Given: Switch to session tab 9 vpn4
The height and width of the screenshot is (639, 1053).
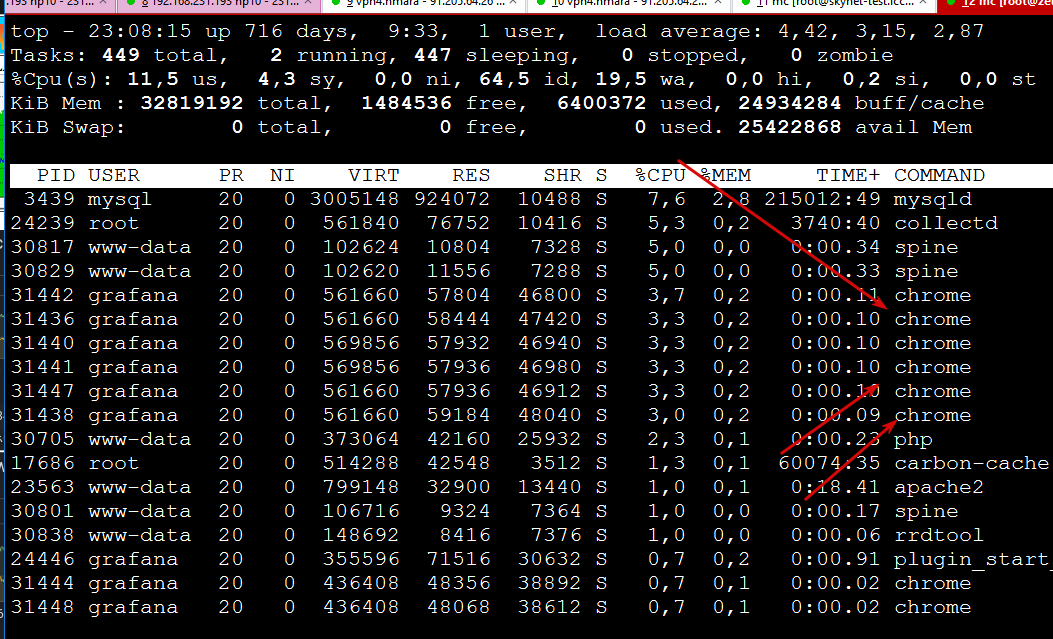Looking at the screenshot, I should 423,3.
